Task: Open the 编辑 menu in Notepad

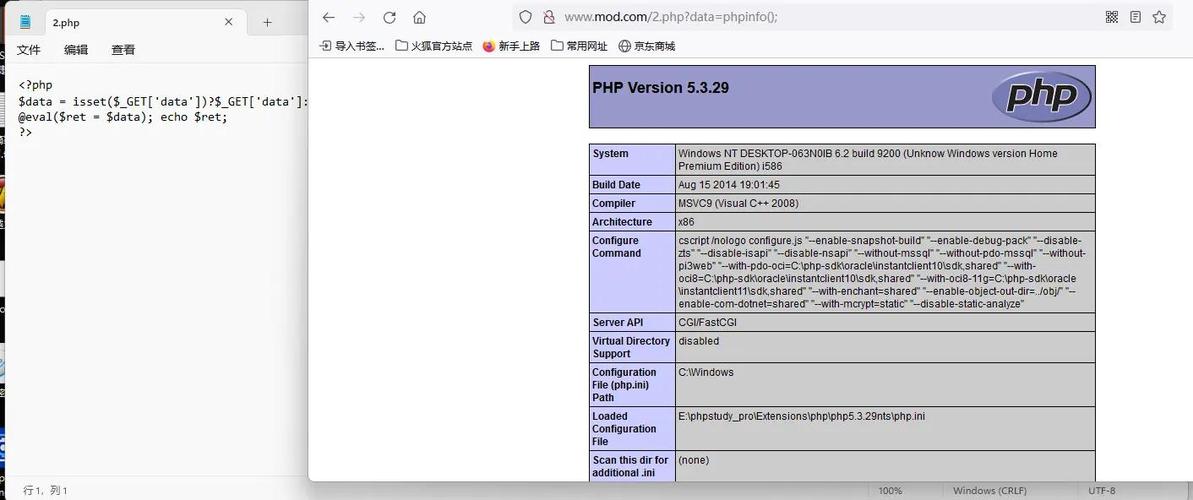Action: click(76, 49)
